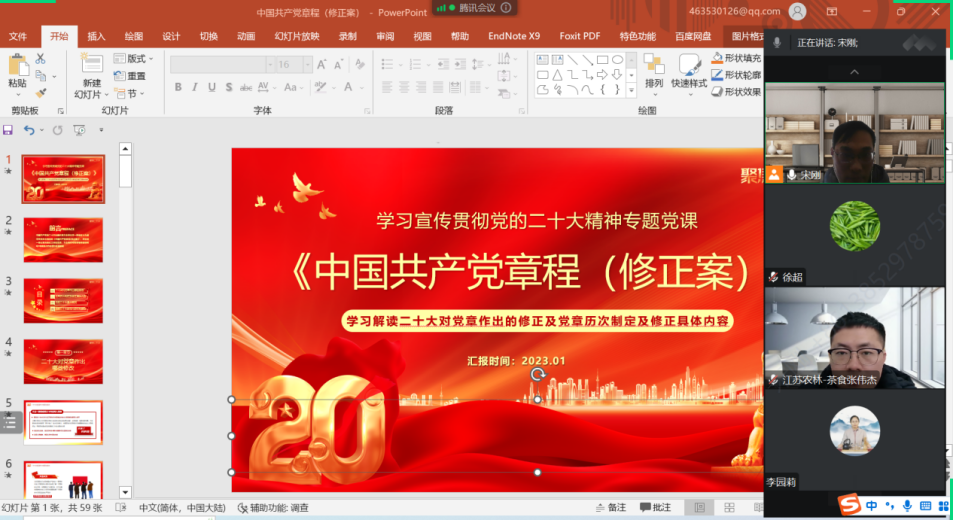This screenshot has width=953, height=520.
Task: Switch to the 幻灯片放映 tab
Action: pyautogui.click(x=297, y=36)
